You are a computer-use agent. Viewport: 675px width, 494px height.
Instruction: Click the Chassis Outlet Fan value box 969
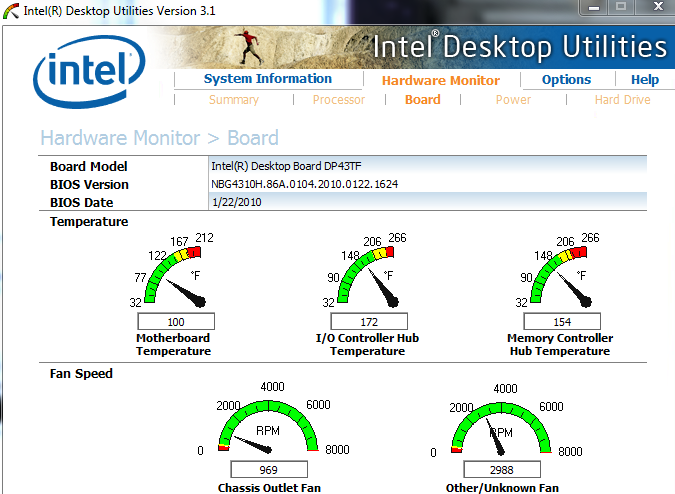269,469
